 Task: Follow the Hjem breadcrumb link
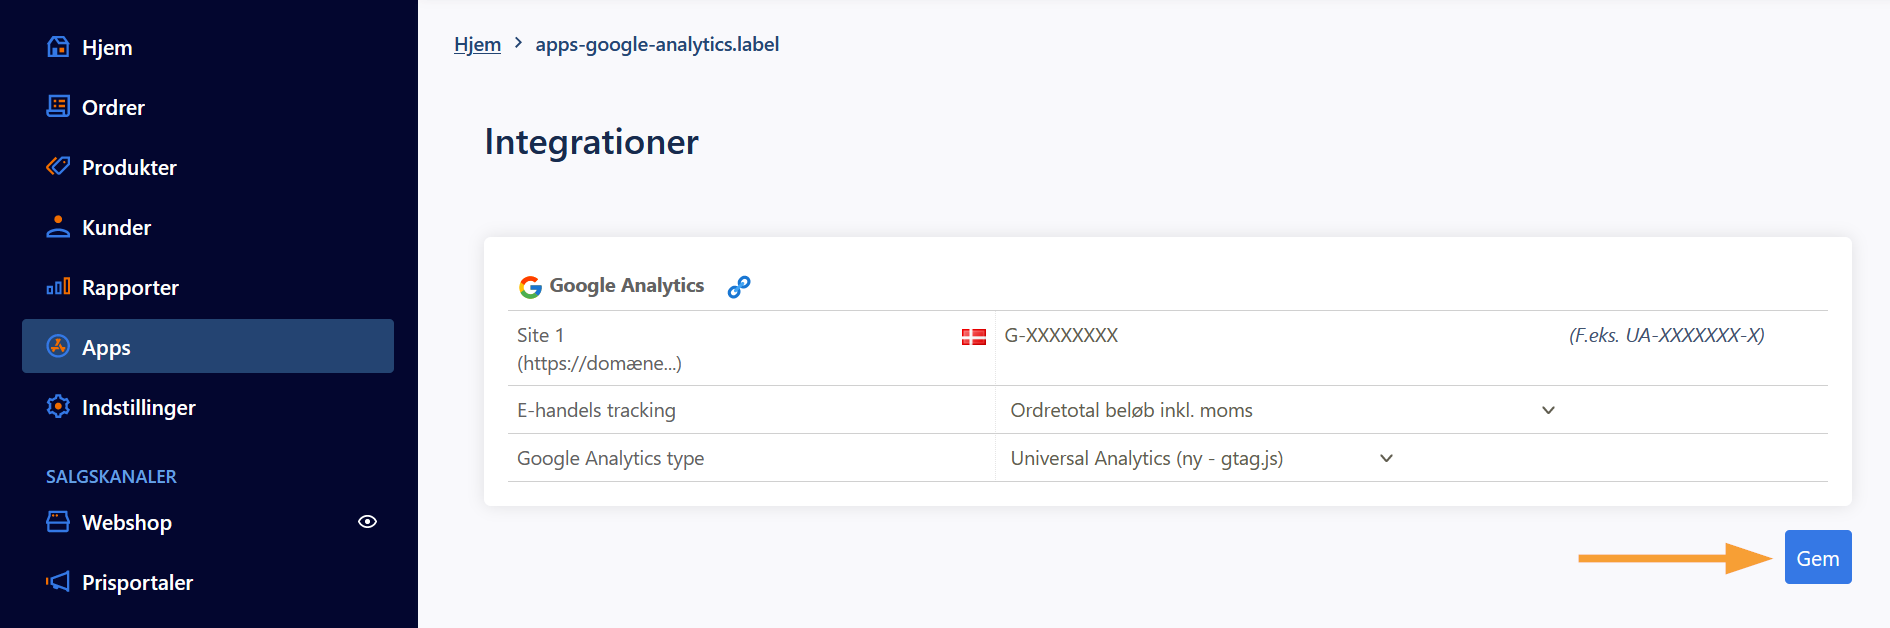477,44
